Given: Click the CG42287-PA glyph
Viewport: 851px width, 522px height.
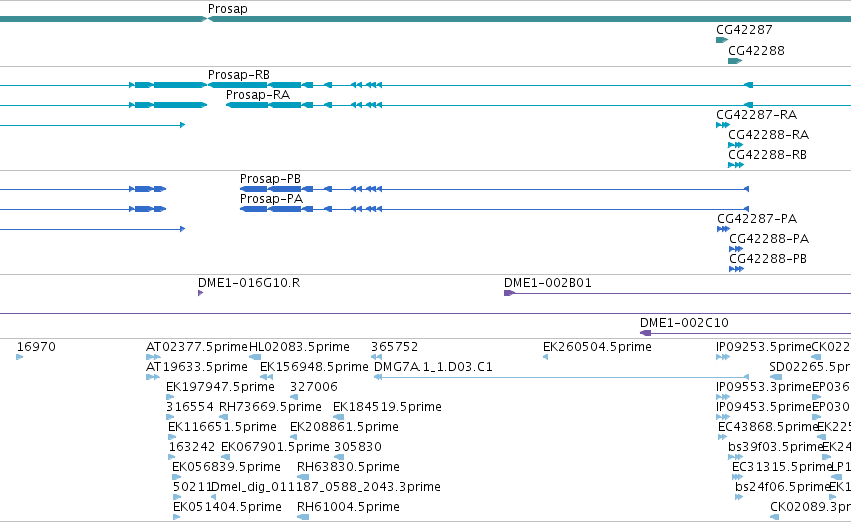Looking at the screenshot, I should [x=723, y=230].
